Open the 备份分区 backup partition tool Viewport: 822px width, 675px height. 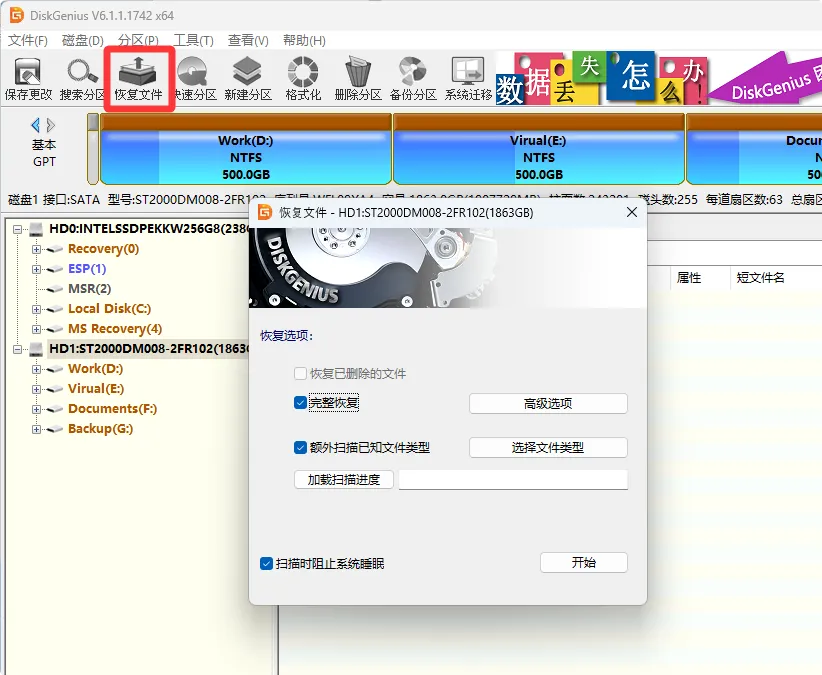pyautogui.click(x=413, y=79)
